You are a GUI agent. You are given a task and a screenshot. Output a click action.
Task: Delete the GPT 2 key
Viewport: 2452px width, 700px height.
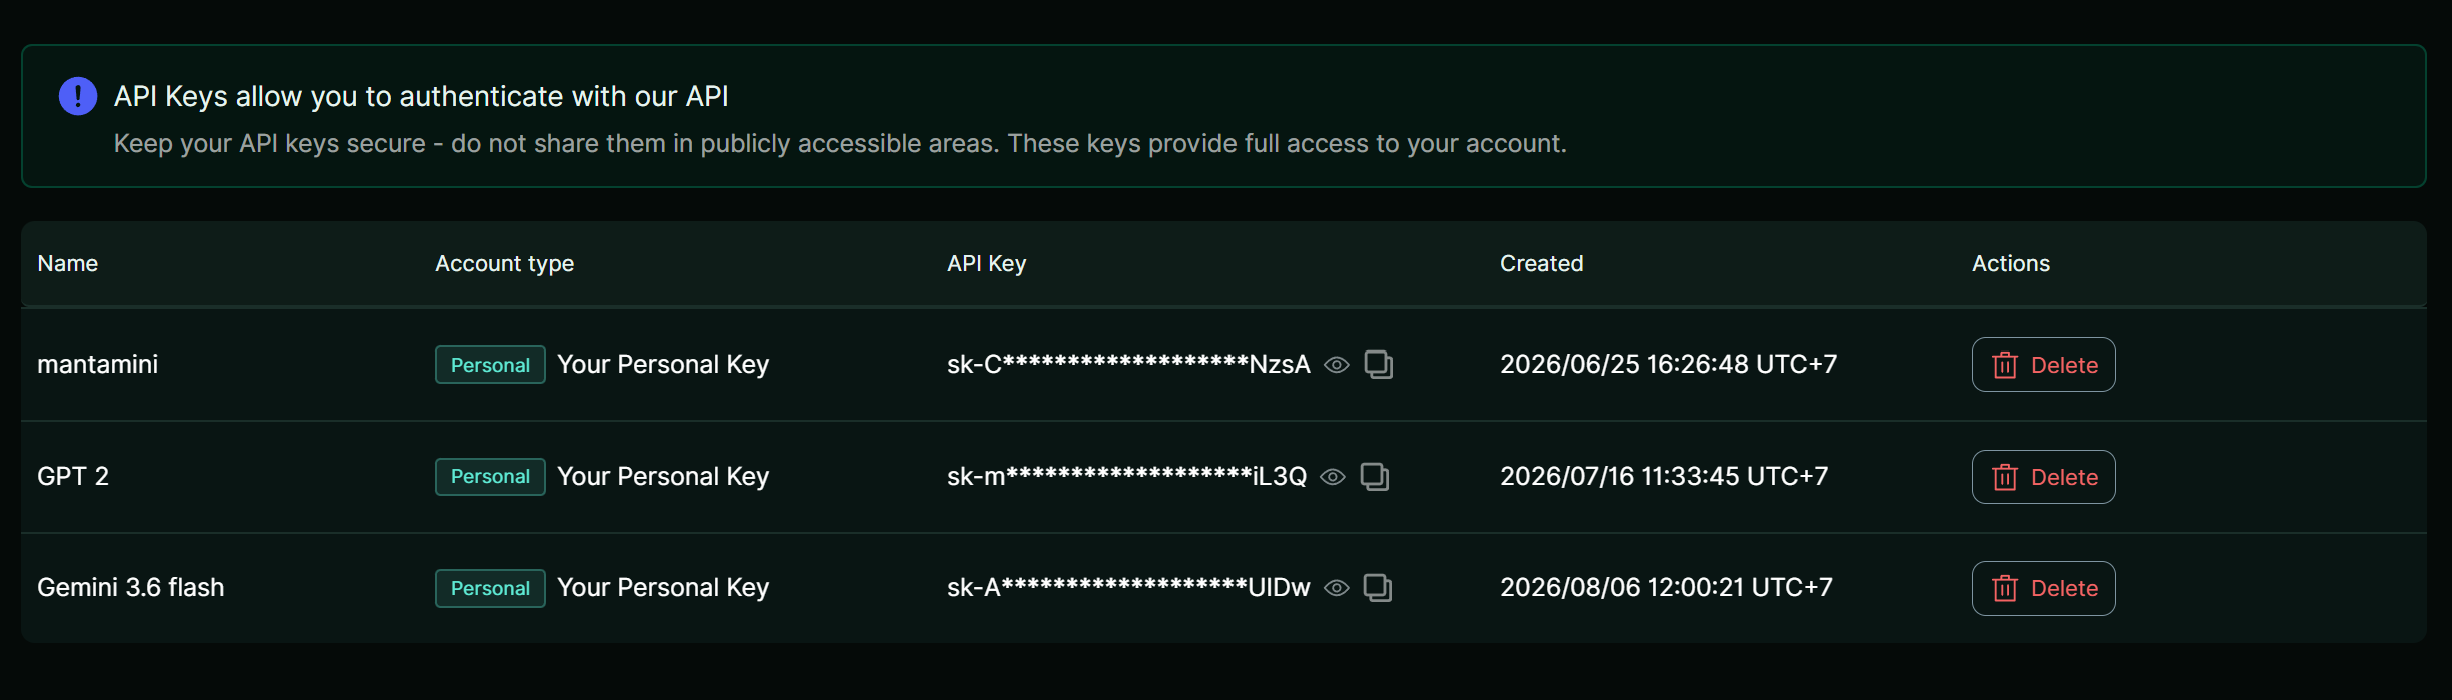[x=2043, y=477]
